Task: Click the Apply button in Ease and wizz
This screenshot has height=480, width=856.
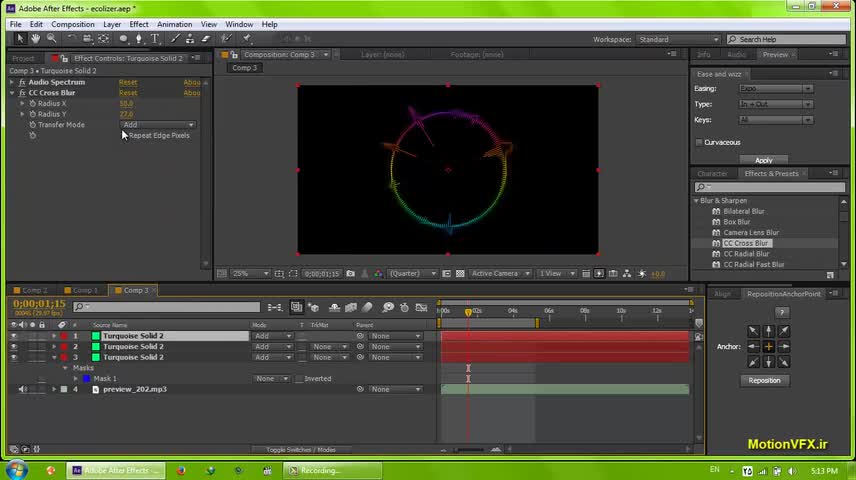Action: pos(764,160)
